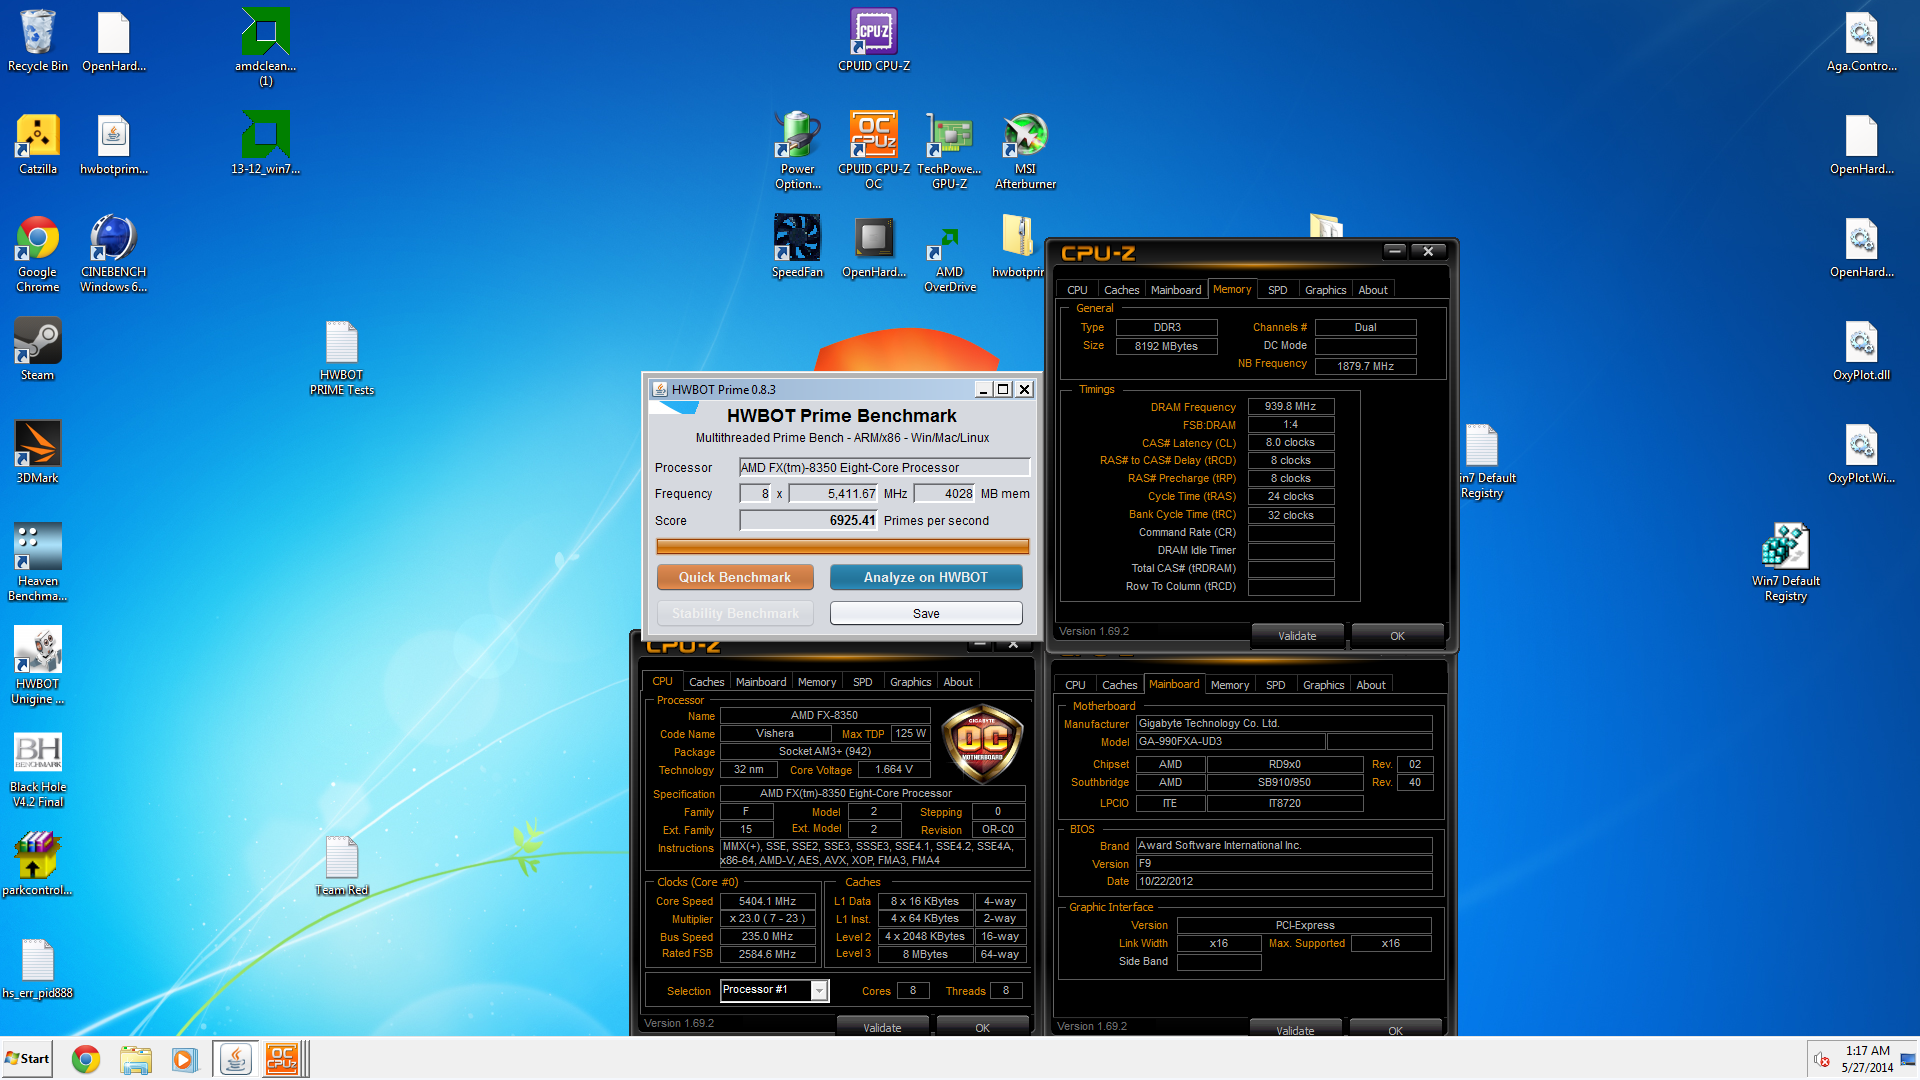Click the Processor name field
Image resolution: width=1920 pixels, height=1080 pixels.
coord(884,467)
